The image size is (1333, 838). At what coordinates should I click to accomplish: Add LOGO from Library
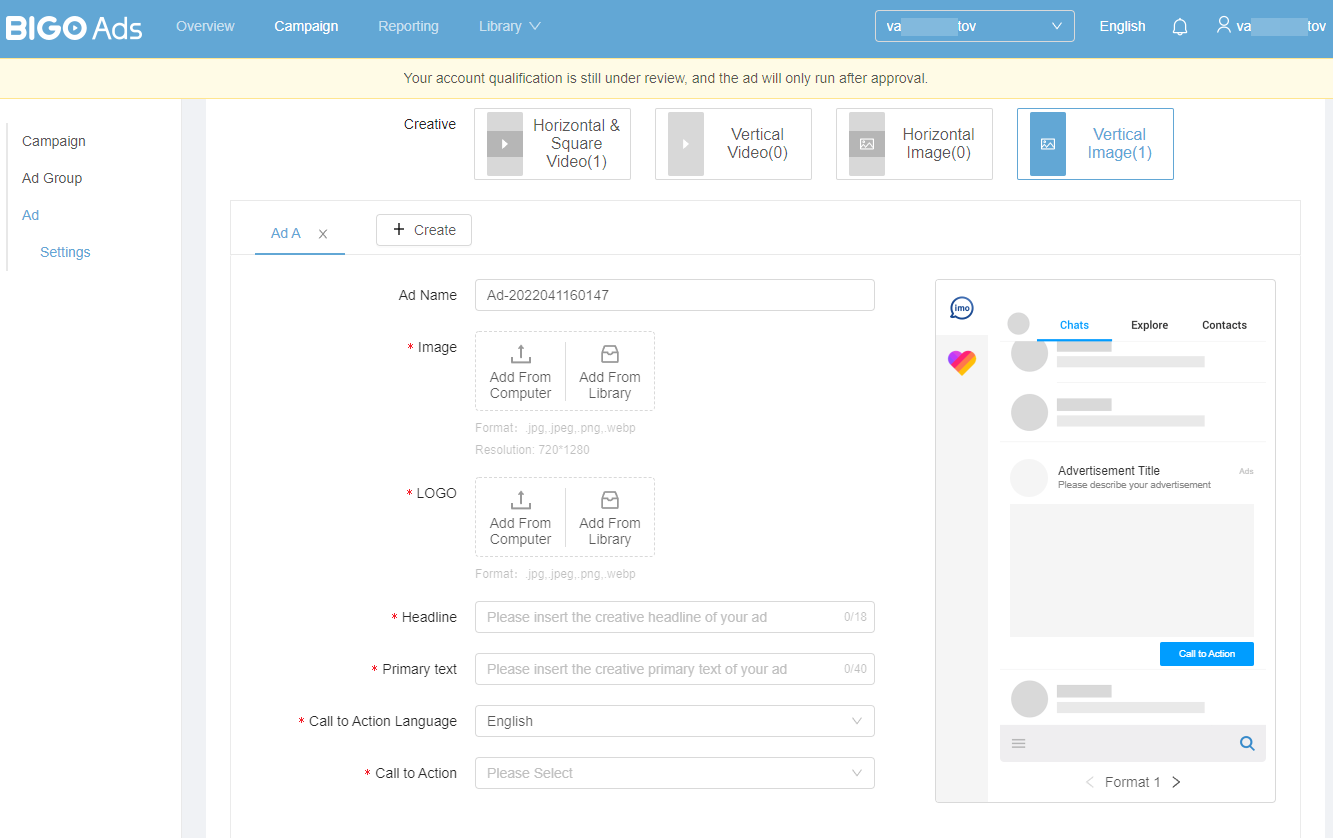(x=610, y=517)
